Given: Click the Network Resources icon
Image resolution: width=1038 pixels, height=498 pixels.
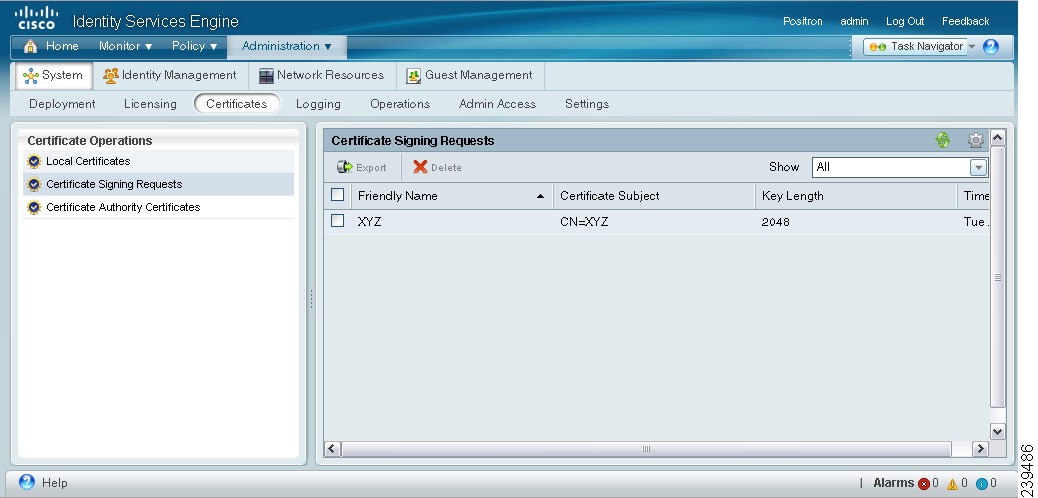Looking at the screenshot, I should point(266,76).
